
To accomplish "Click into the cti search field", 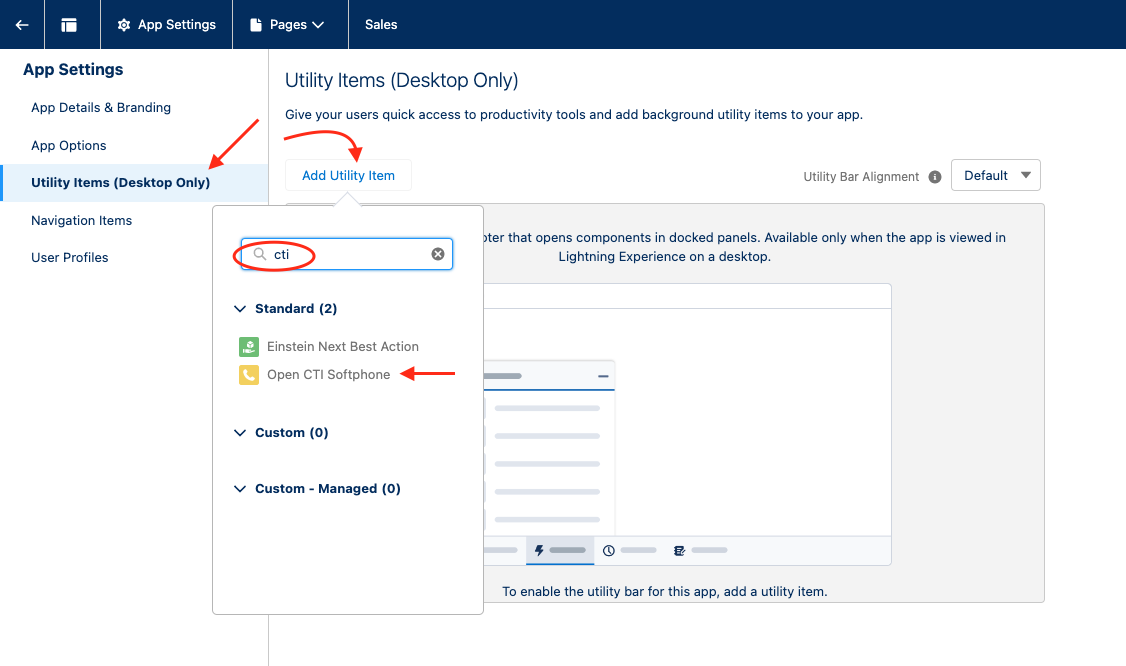I will [x=346, y=254].
